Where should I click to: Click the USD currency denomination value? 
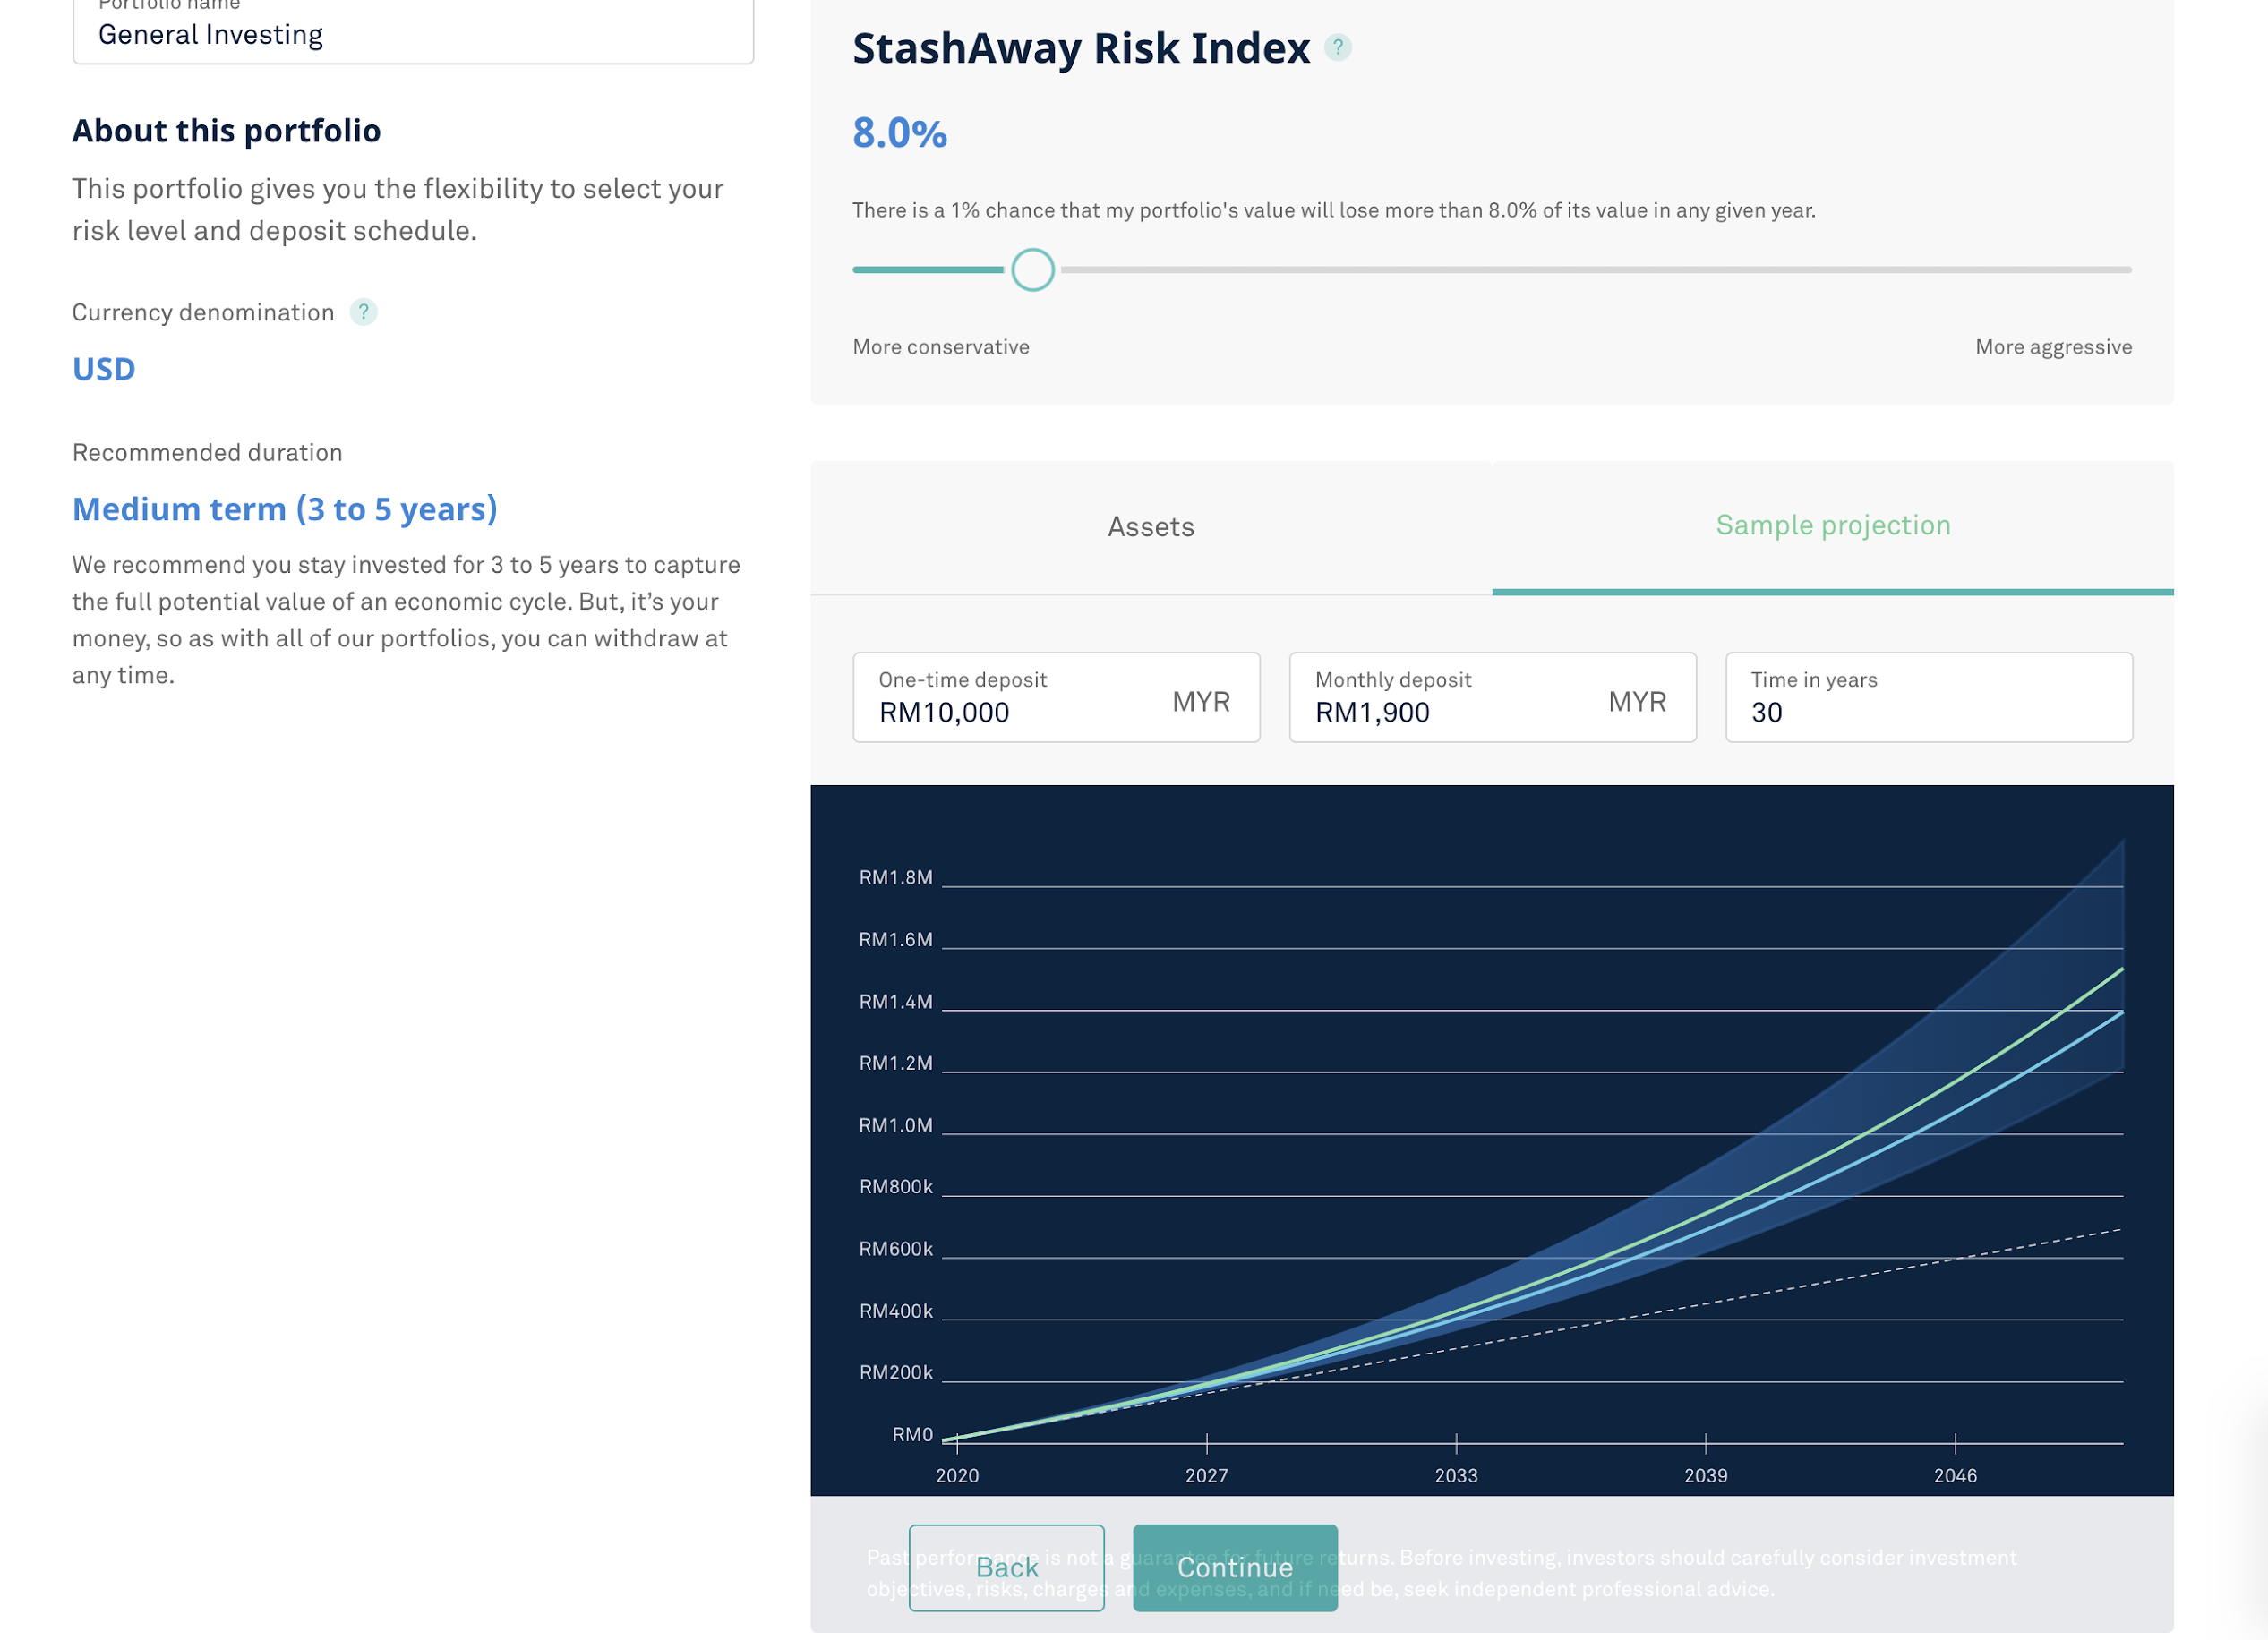104,369
